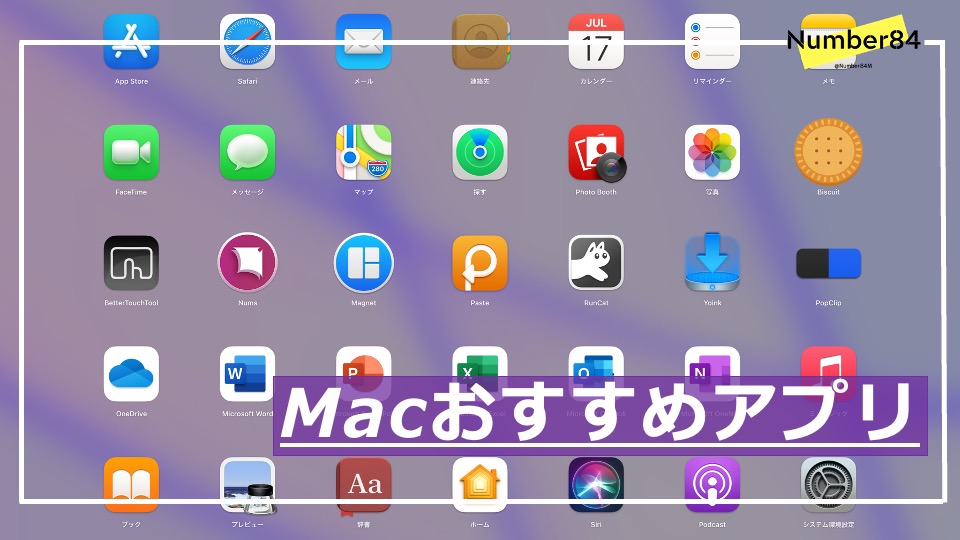The width and height of the screenshot is (960, 540).
Task: Open System Preferences (システム環境設定)
Action: tap(828, 485)
